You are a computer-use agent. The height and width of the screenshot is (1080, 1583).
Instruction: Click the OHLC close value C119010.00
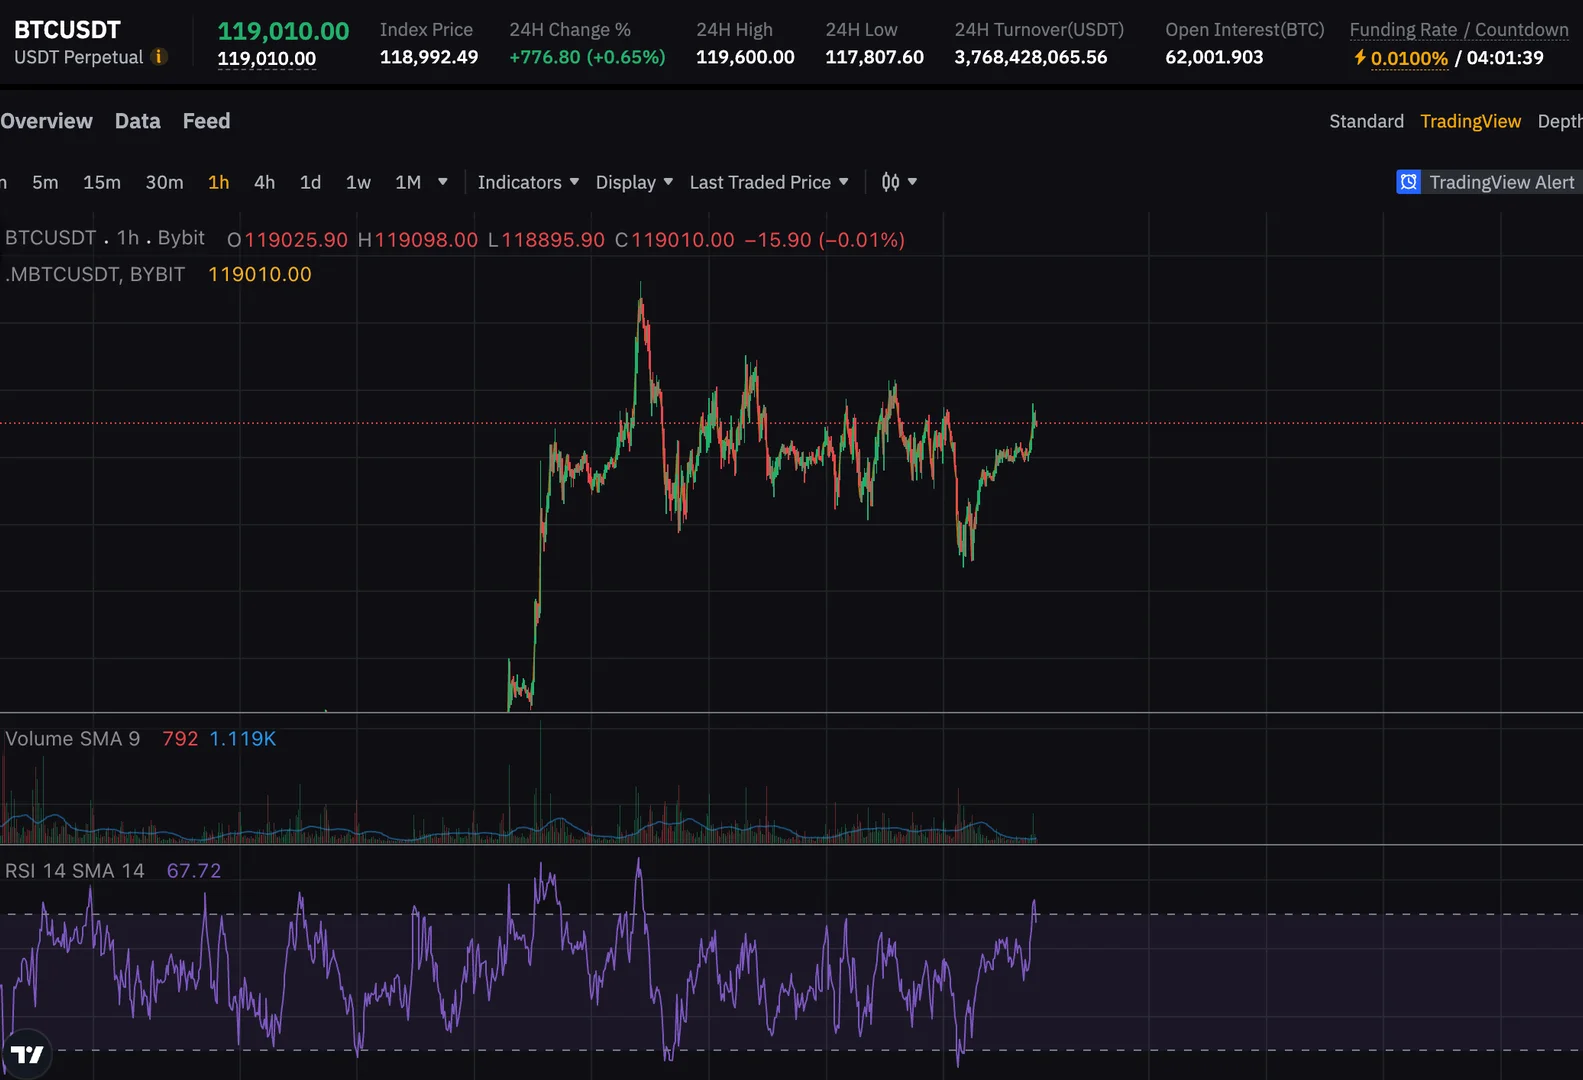click(674, 240)
